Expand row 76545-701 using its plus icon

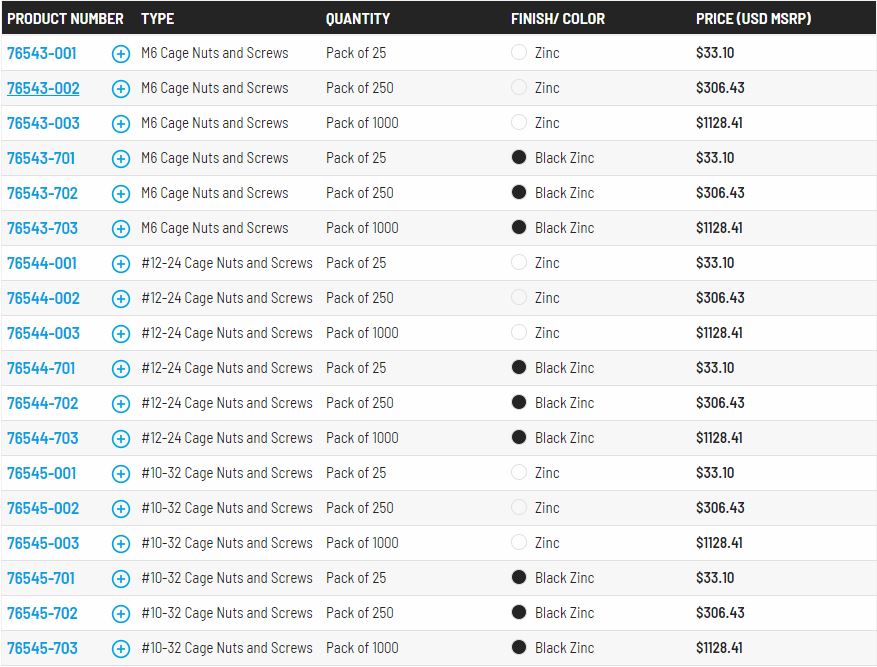tap(121, 579)
